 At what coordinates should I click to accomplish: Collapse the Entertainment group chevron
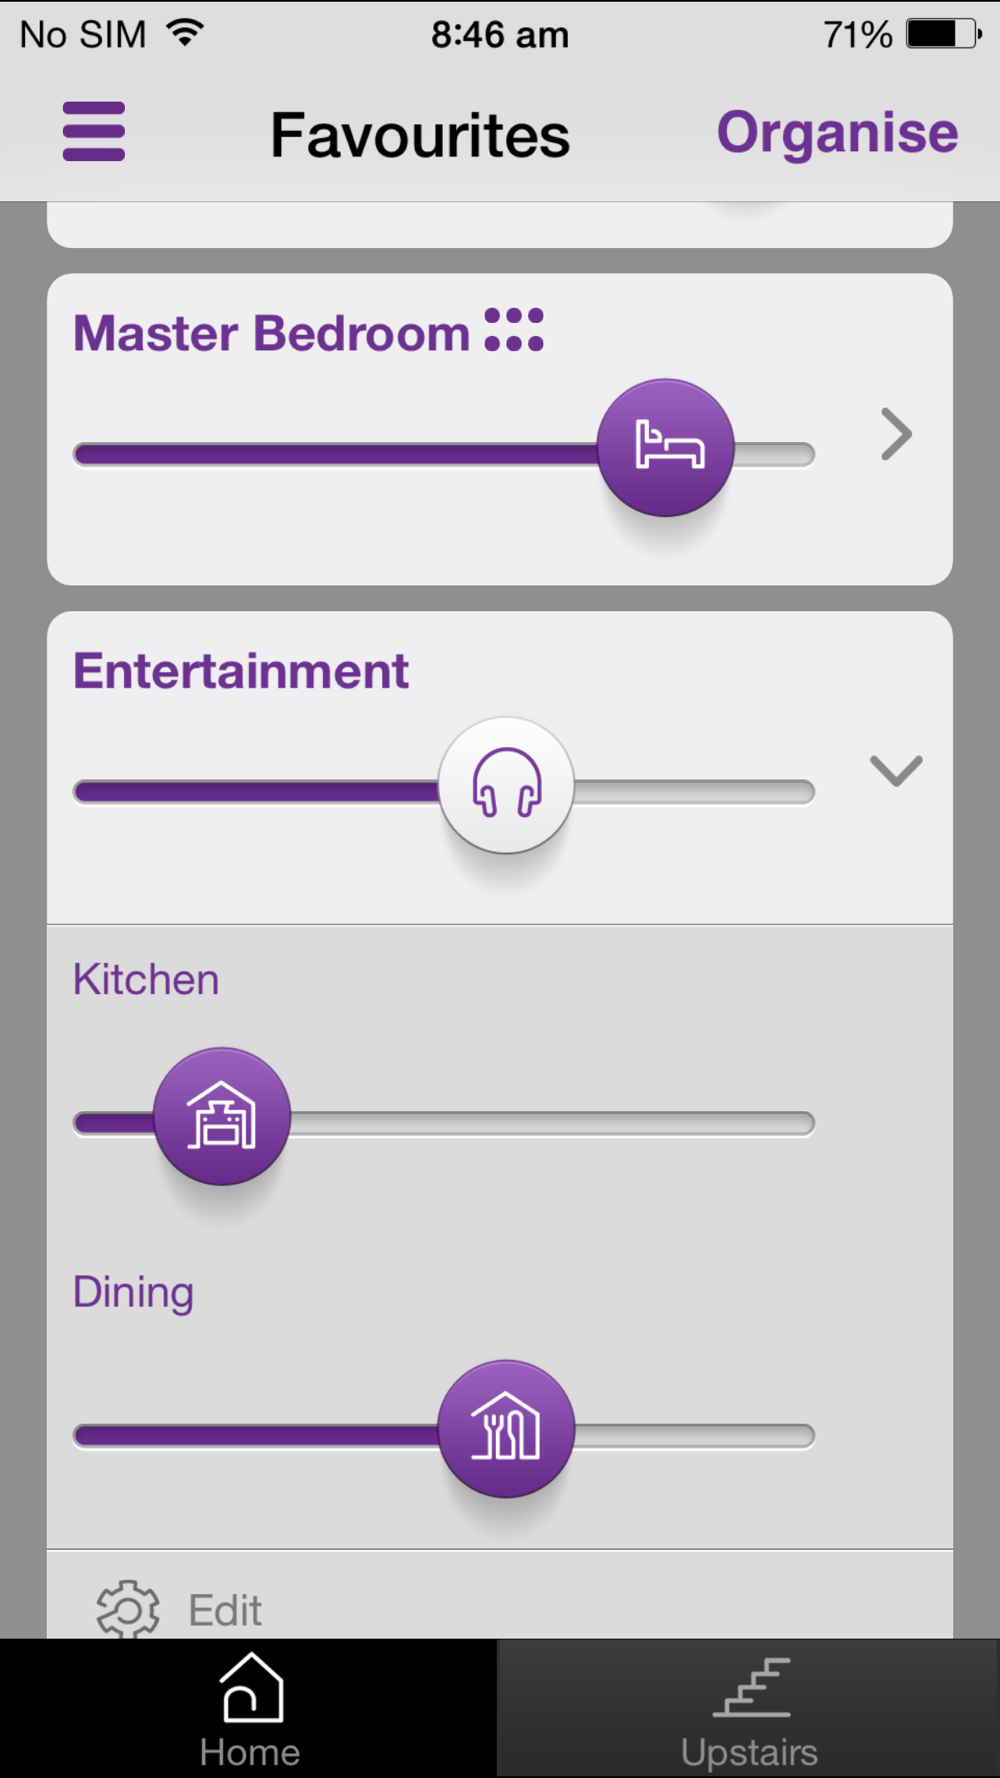tap(896, 770)
